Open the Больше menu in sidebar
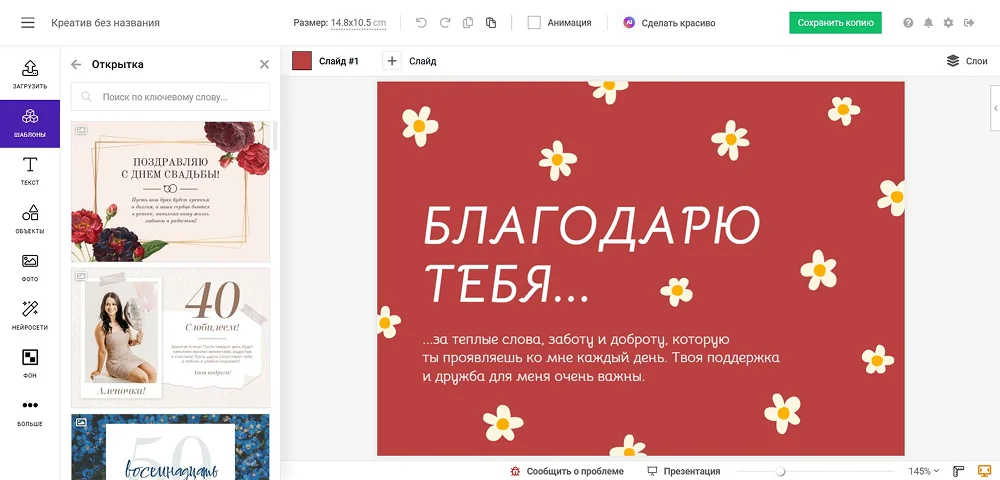This screenshot has width=1000, height=480. click(30, 411)
